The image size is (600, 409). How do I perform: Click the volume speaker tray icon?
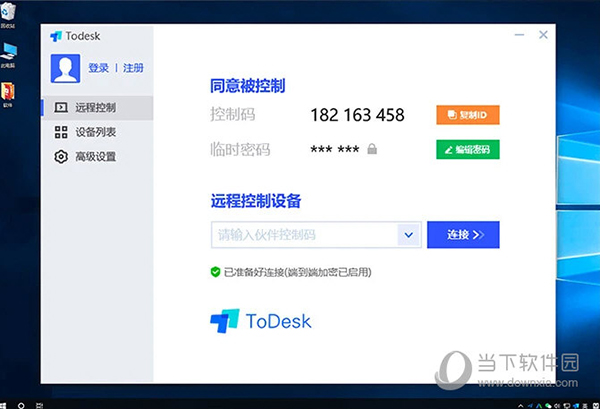point(557,406)
